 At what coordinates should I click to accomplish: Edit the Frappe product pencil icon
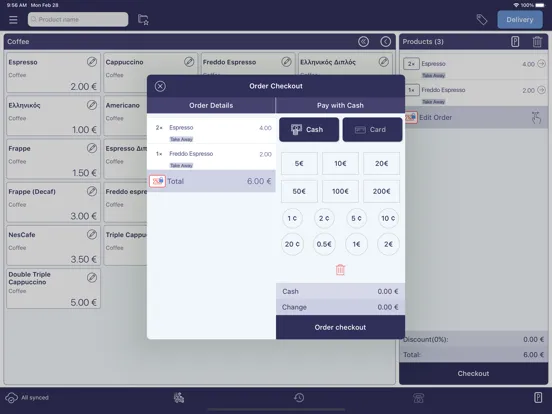[x=92, y=148]
